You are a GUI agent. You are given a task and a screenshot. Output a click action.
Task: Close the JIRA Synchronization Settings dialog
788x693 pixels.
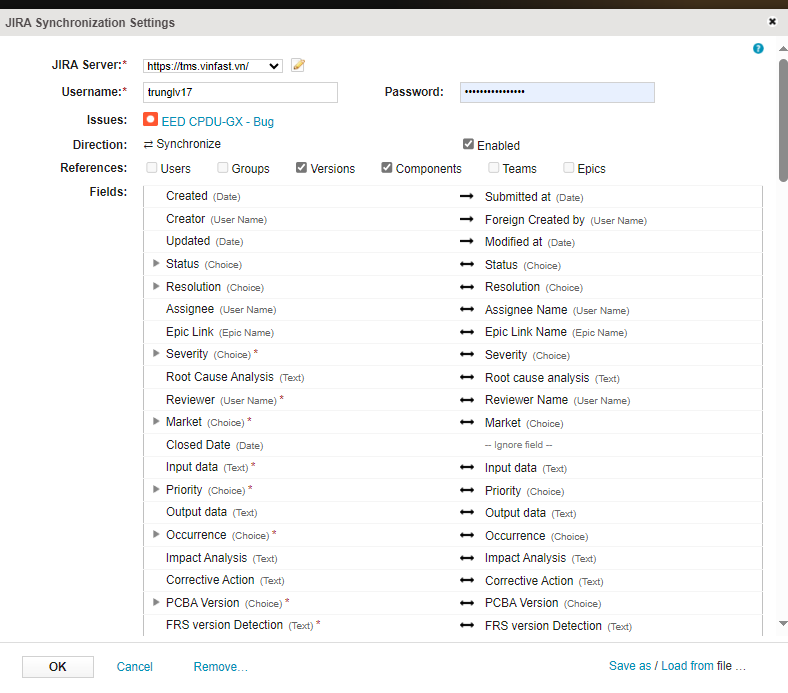tap(772, 22)
